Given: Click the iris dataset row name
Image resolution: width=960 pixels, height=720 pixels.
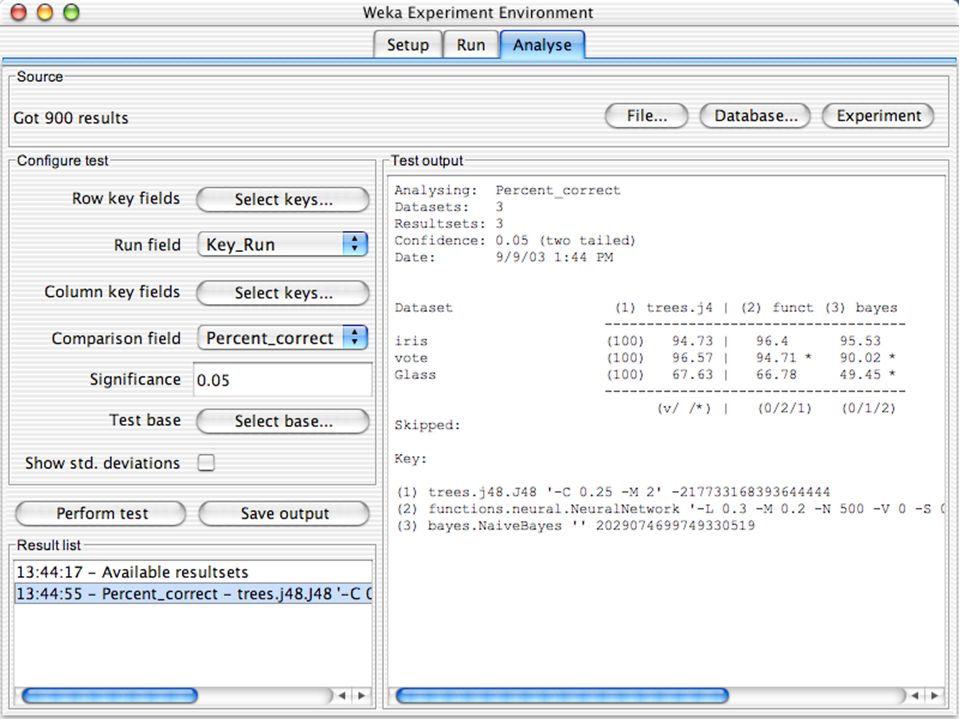Looking at the screenshot, I should [x=411, y=341].
